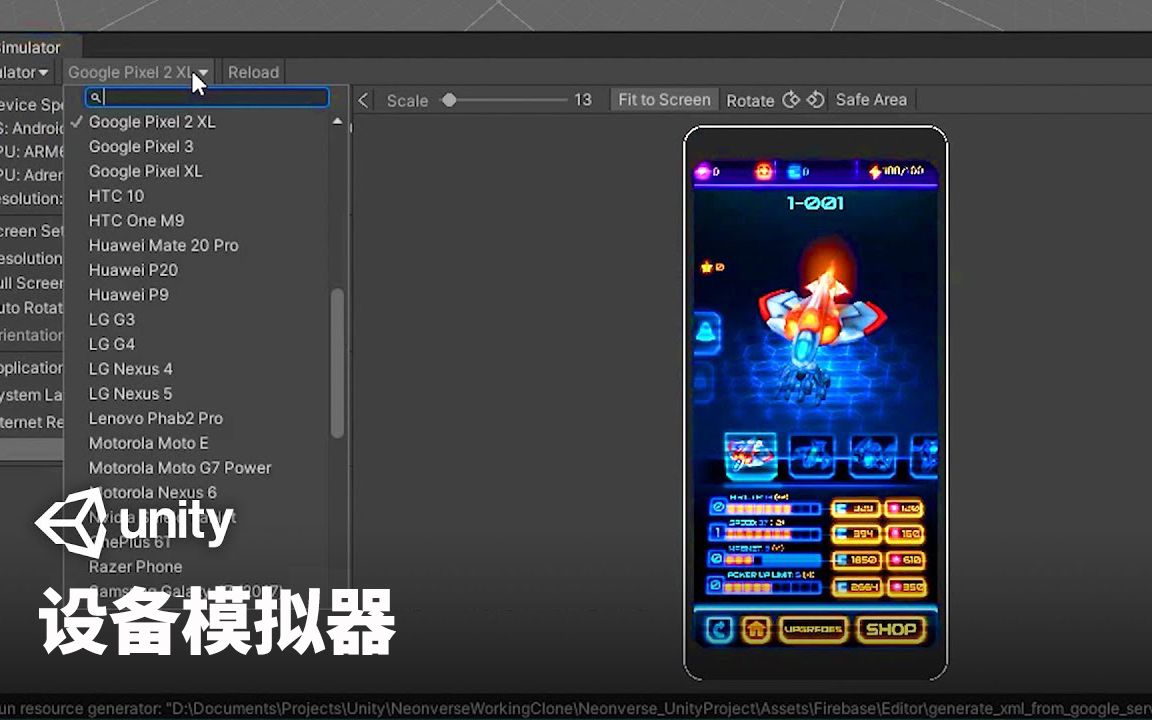The height and width of the screenshot is (720, 1152).
Task: Tap the red robot icon in game top bar
Action: pyautogui.click(x=764, y=171)
